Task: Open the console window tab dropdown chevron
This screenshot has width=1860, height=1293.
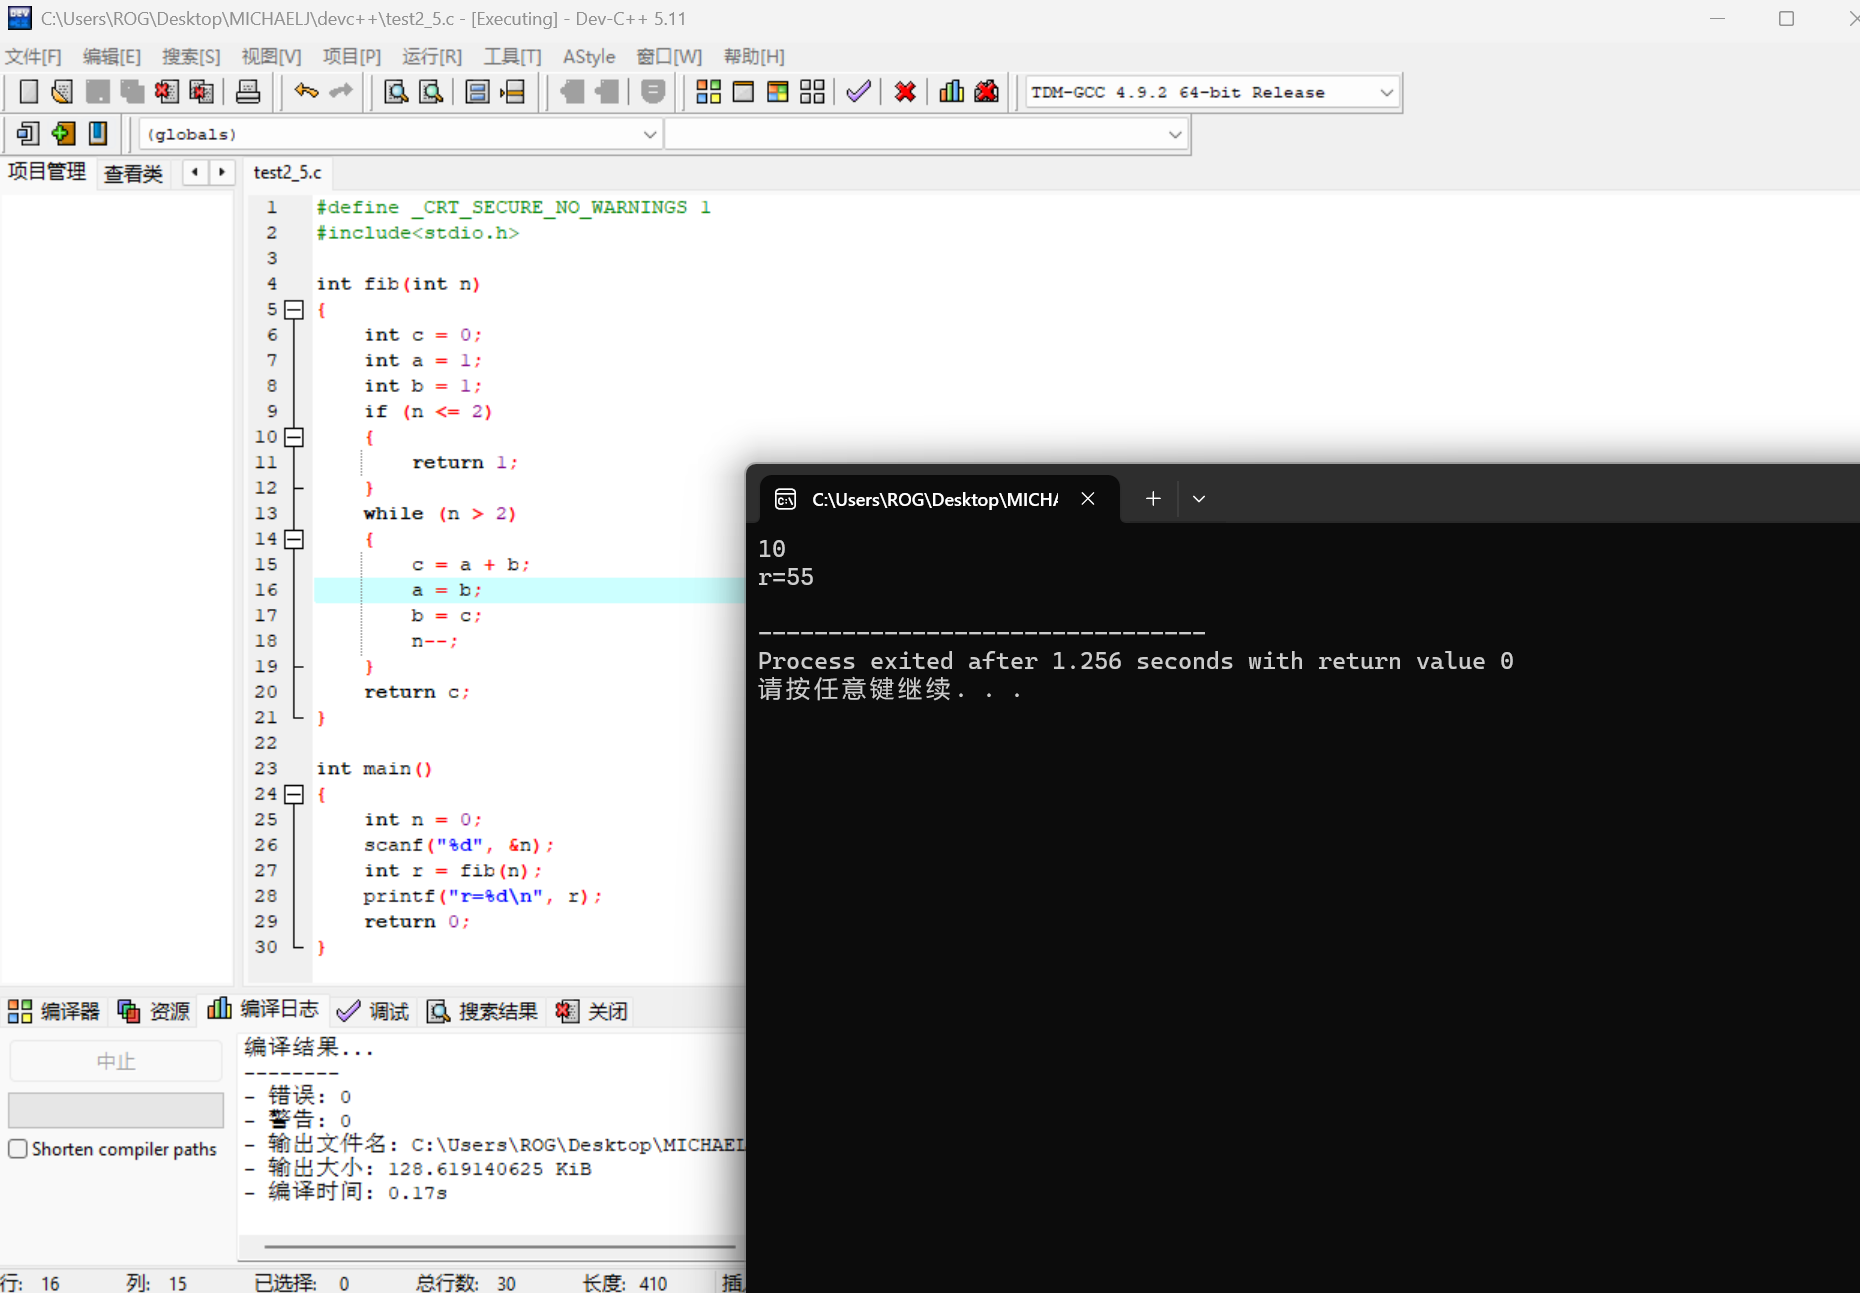Action: [x=1199, y=499]
